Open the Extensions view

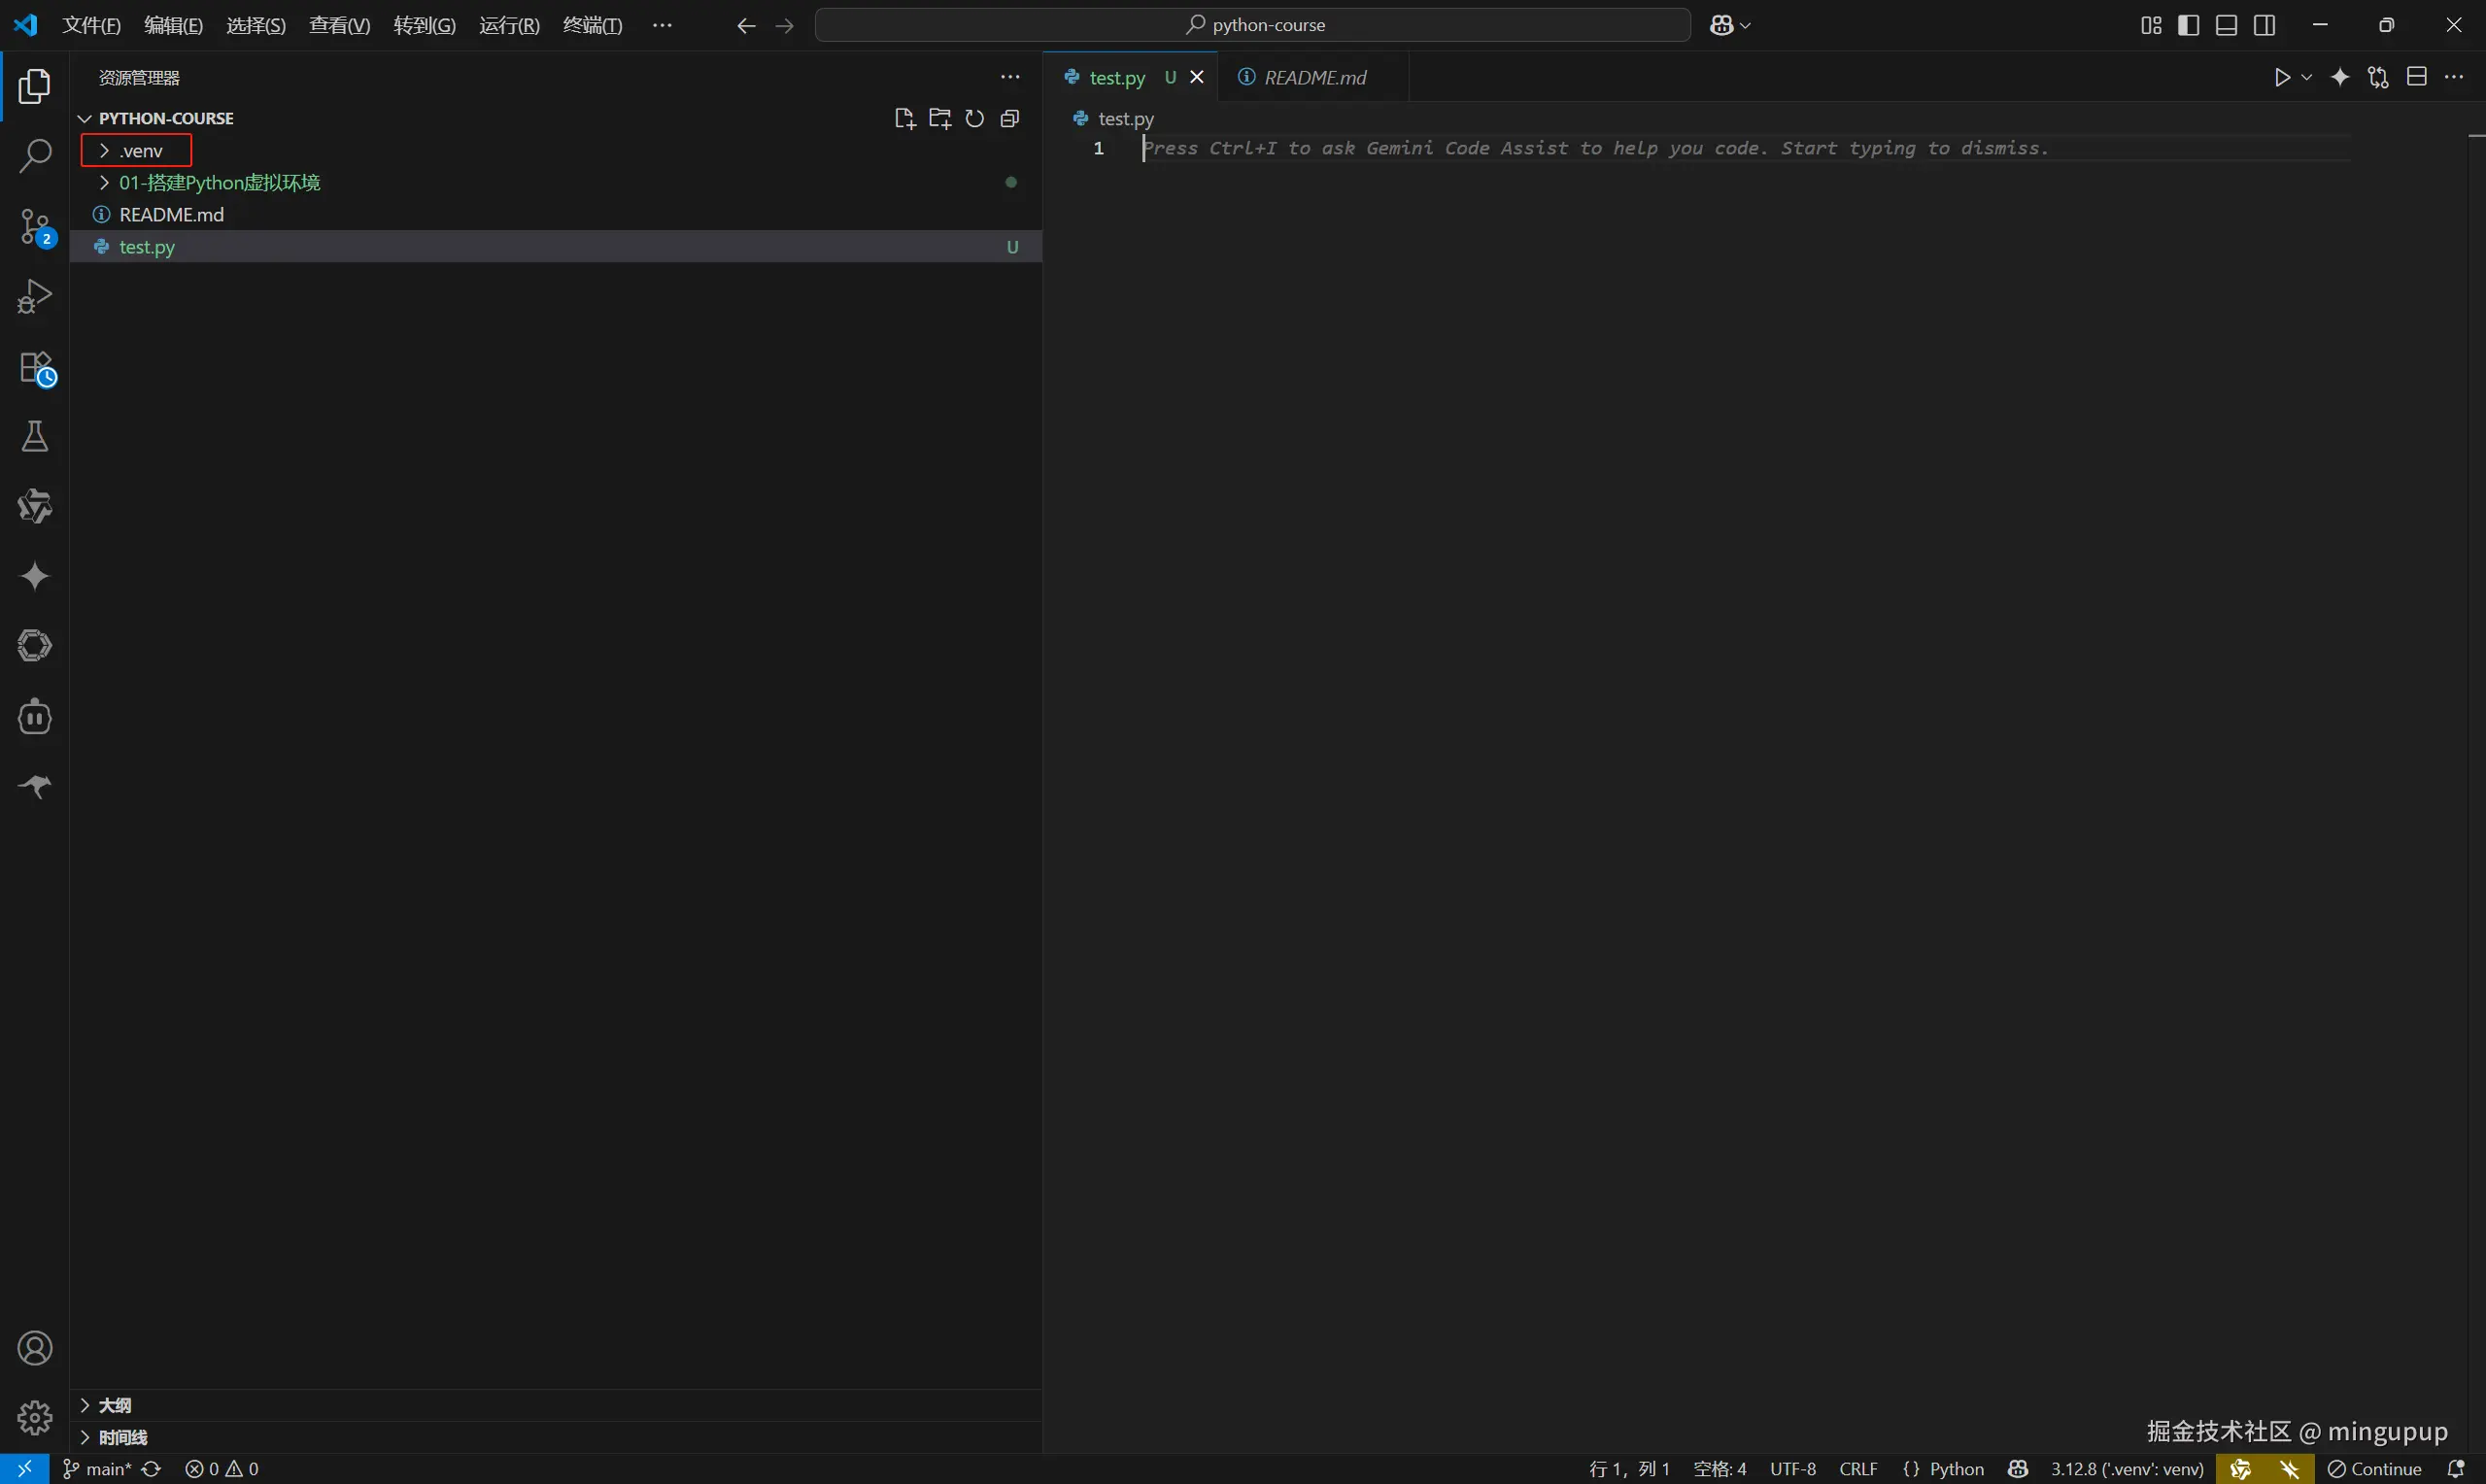pyautogui.click(x=35, y=367)
